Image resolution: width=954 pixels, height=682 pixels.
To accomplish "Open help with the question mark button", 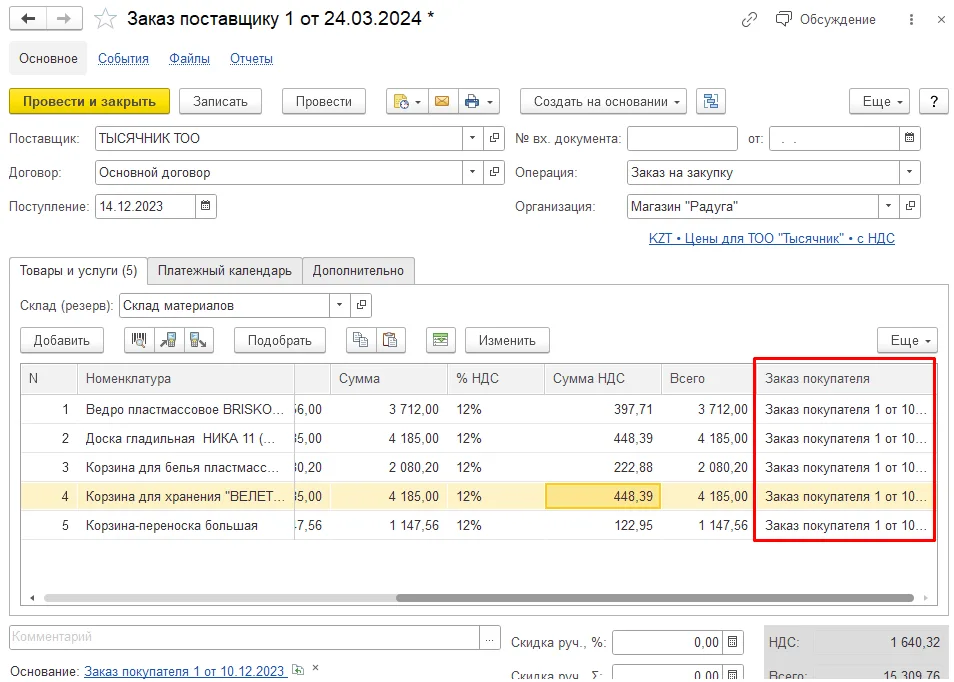I will click(934, 102).
